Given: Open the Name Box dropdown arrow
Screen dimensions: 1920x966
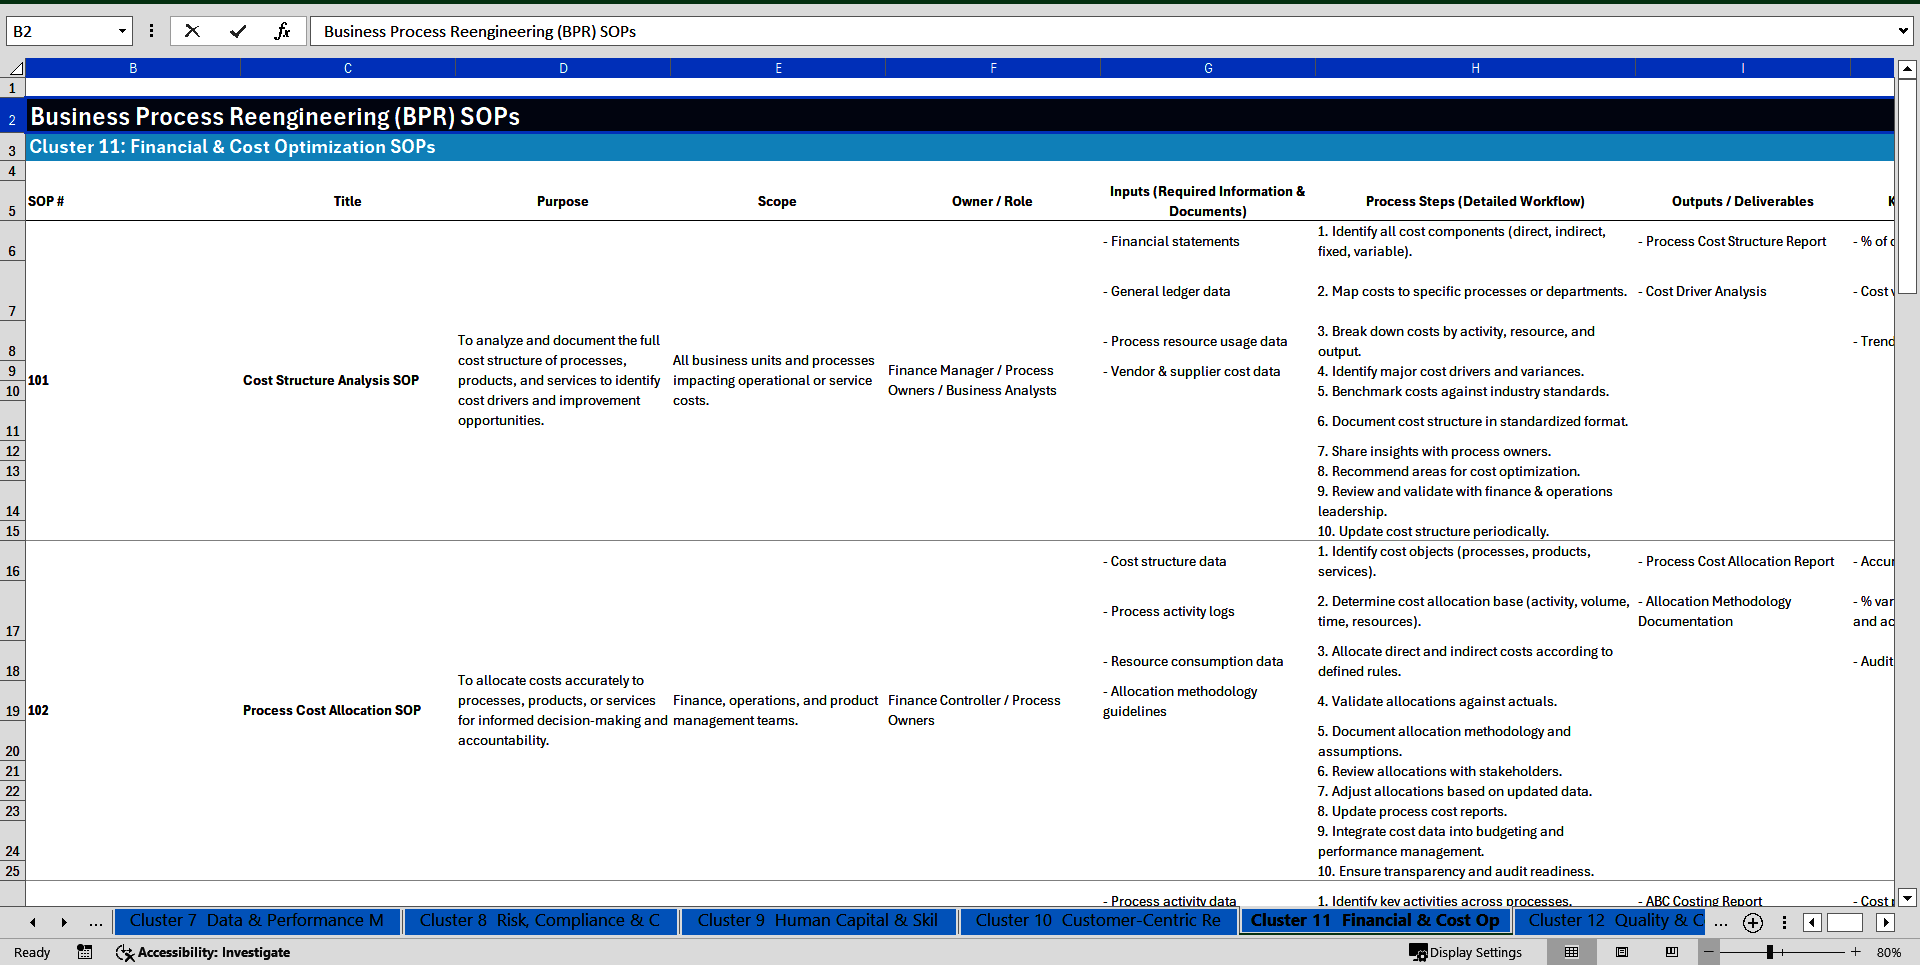Looking at the screenshot, I should tap(122, 31).
